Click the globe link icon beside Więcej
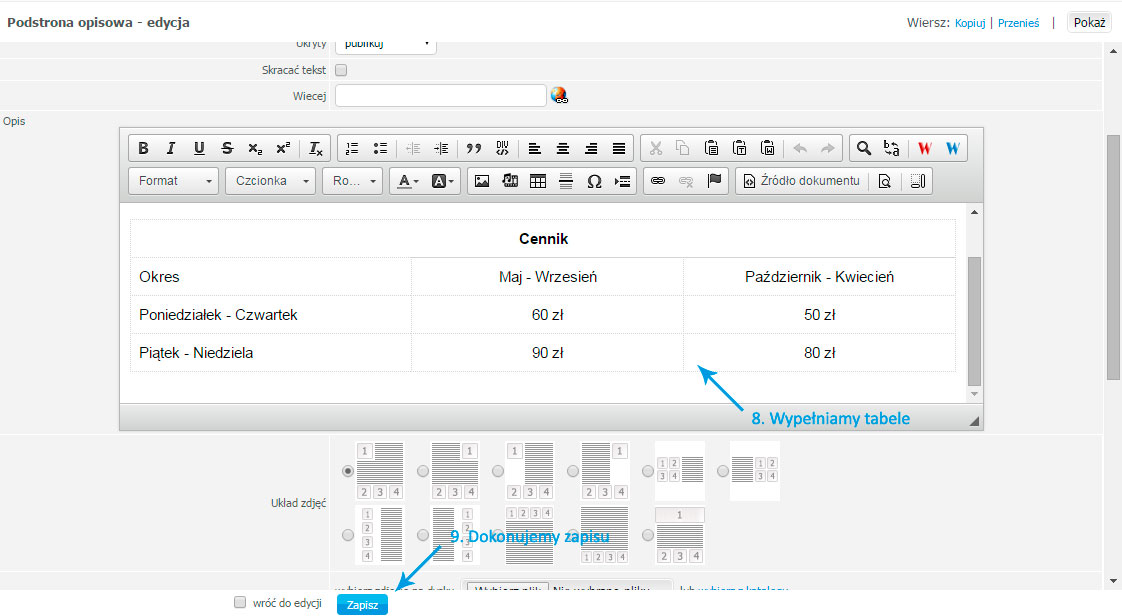The height and width of the screenshot is (616, 1122). coord(559,95)
